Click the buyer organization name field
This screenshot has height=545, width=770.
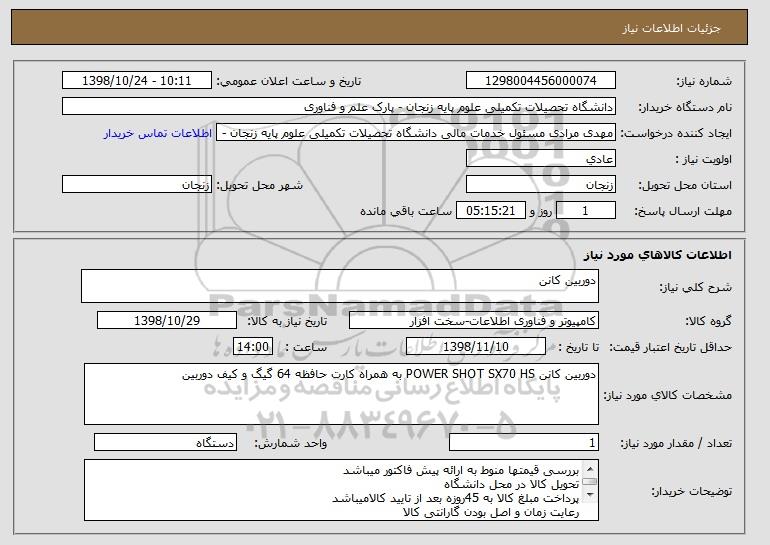(339, 107)
